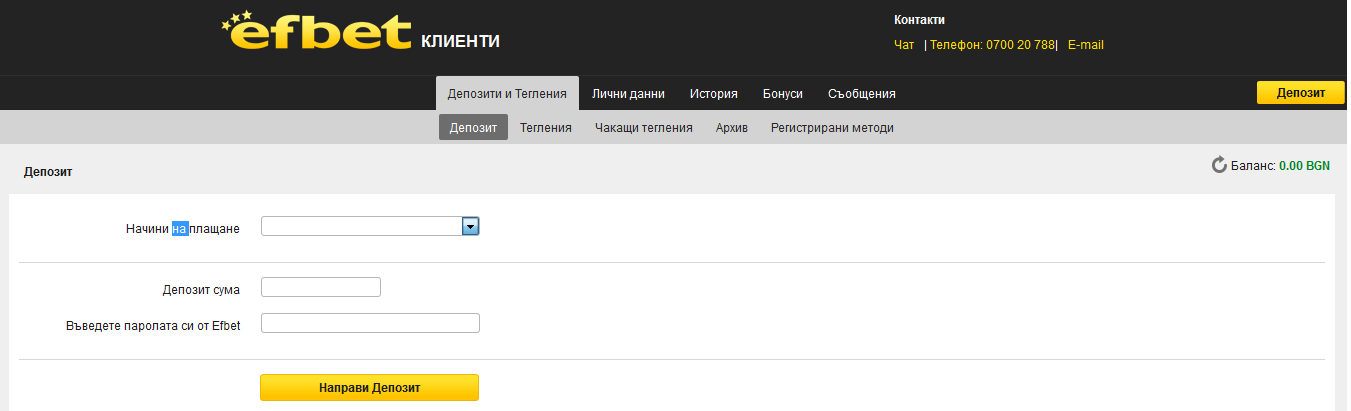Refresh balance using the circular arrow icon
This screenshot has height=411, width=1351.
[1219, 165]
